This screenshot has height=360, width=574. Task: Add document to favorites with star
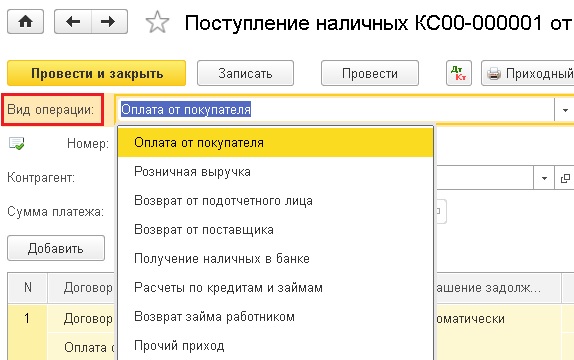pos(157,22)
